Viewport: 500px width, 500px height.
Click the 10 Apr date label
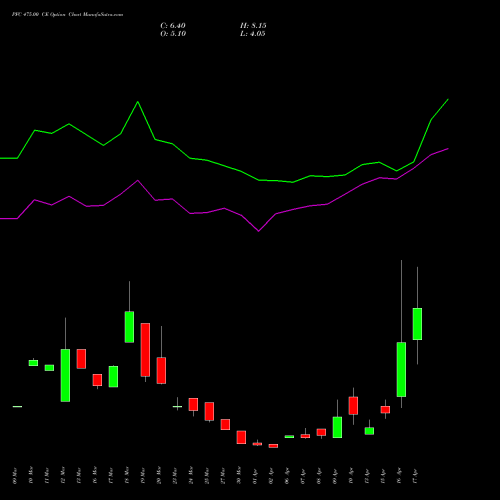click(351, 476)
